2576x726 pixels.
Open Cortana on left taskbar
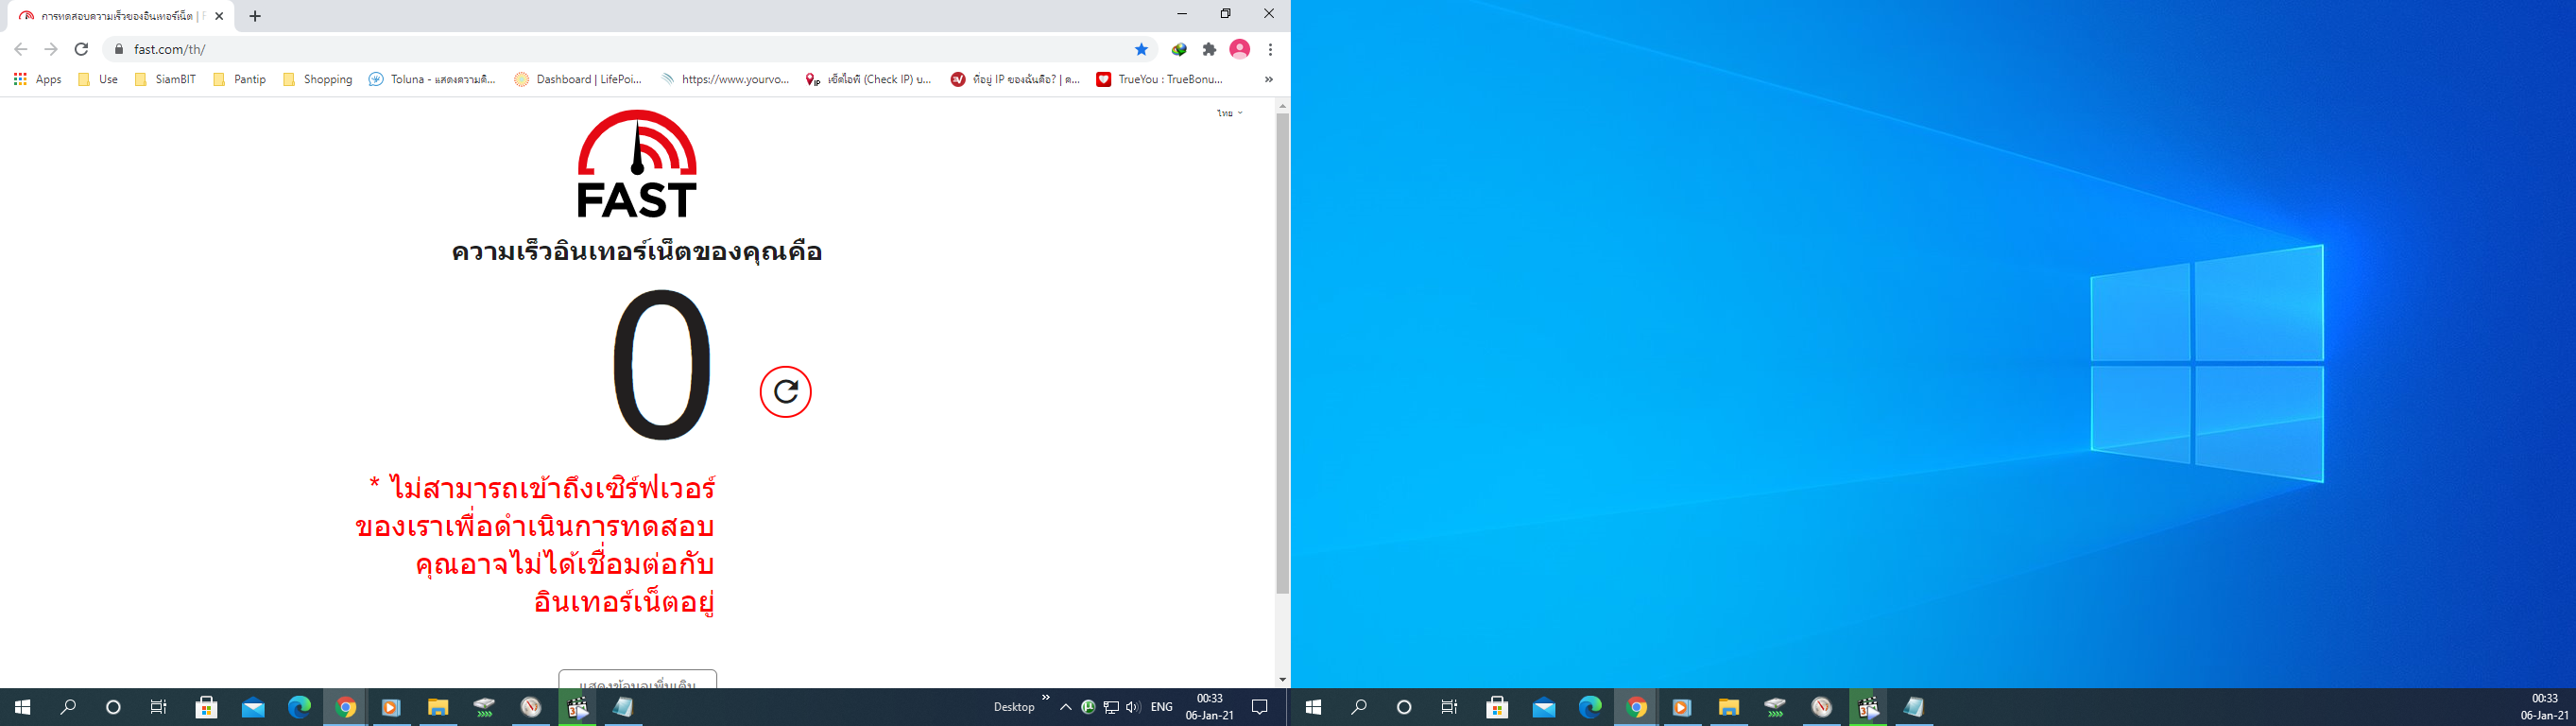[x=113, y=707]
